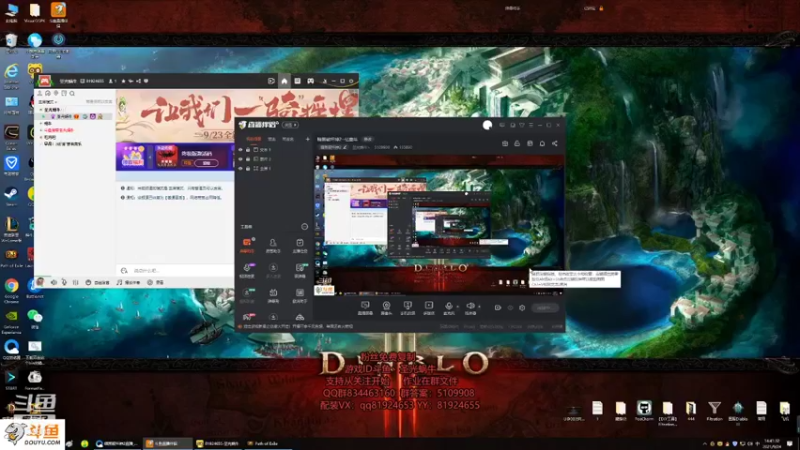Viewport: 800px width, 450px height.
Task: Toggle lock on second source row in Douyu
Action: pyautogui.click(x=248, y=159)
